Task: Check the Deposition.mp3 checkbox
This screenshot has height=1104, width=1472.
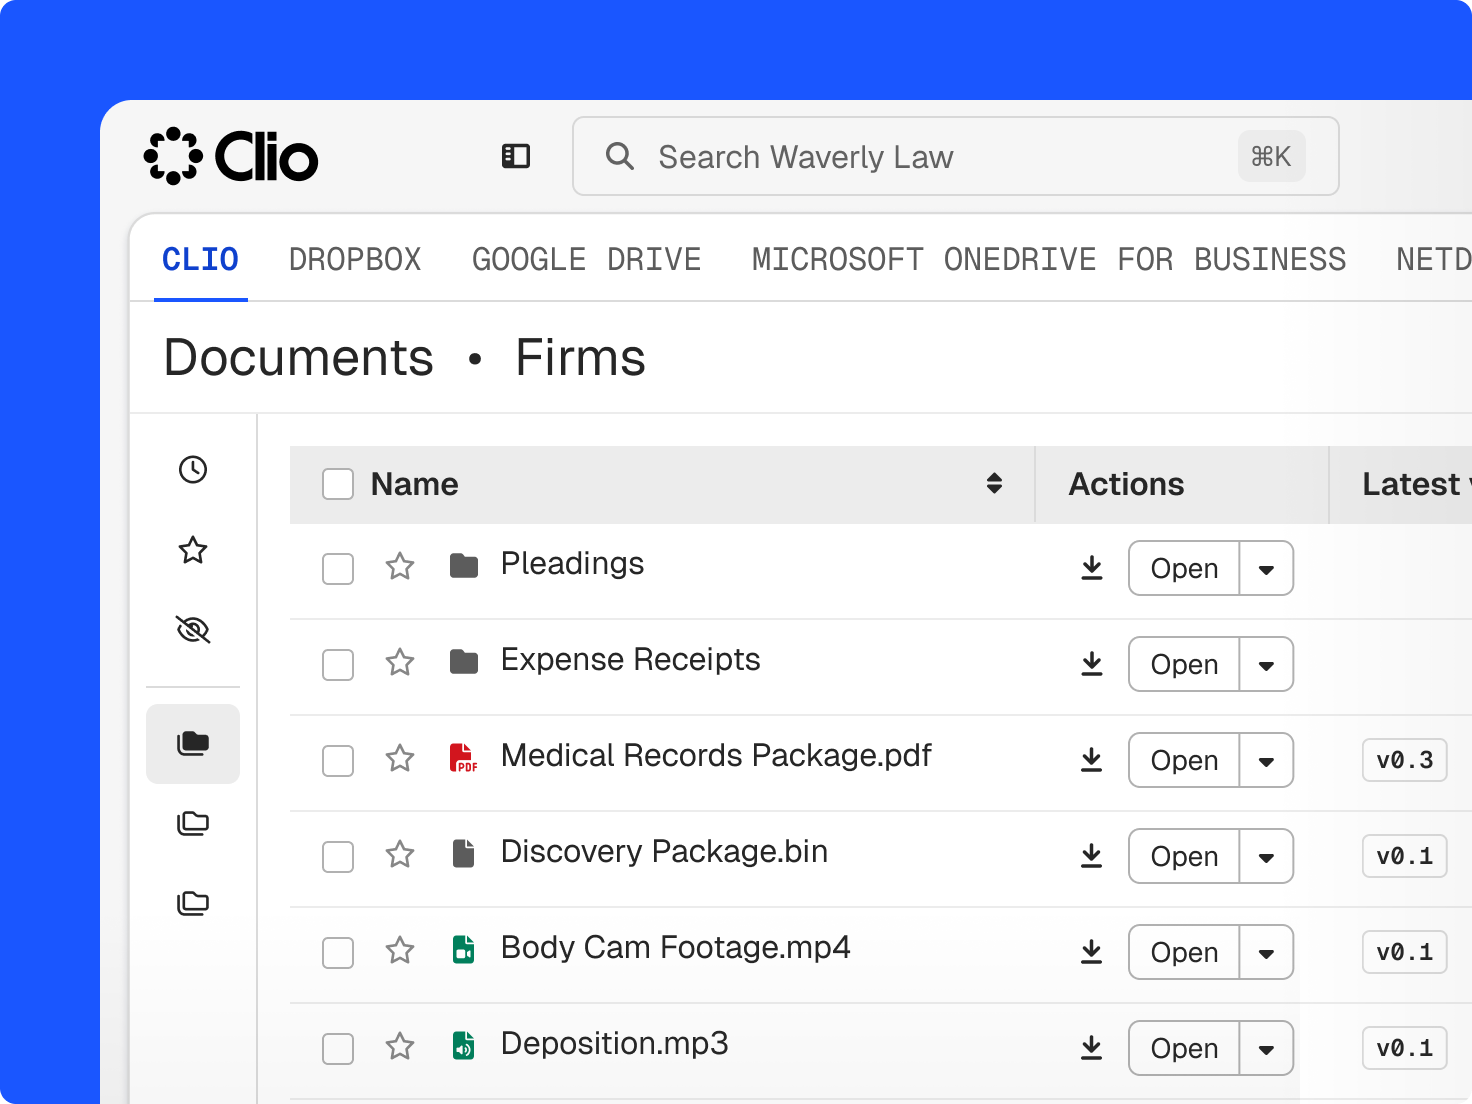Action: [338, 1049]
